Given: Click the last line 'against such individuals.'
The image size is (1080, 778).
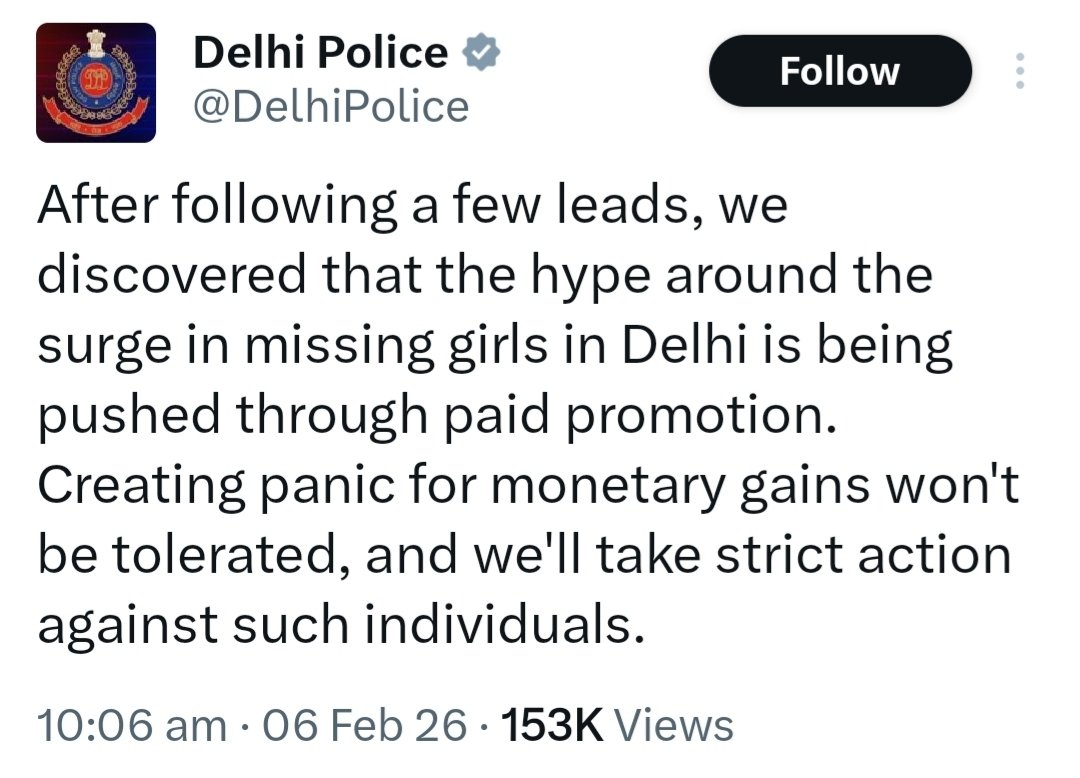Looking at the screenshot, I should (336, 626).
